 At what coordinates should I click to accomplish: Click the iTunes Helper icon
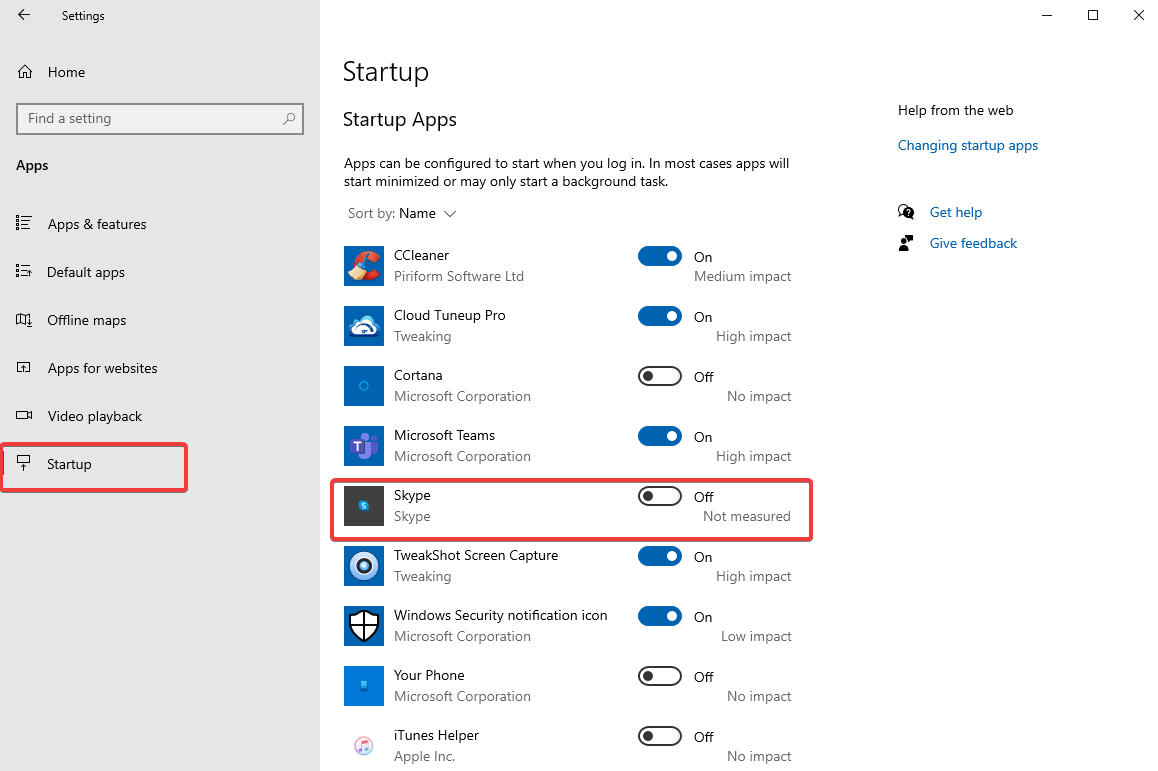(363, 746)
